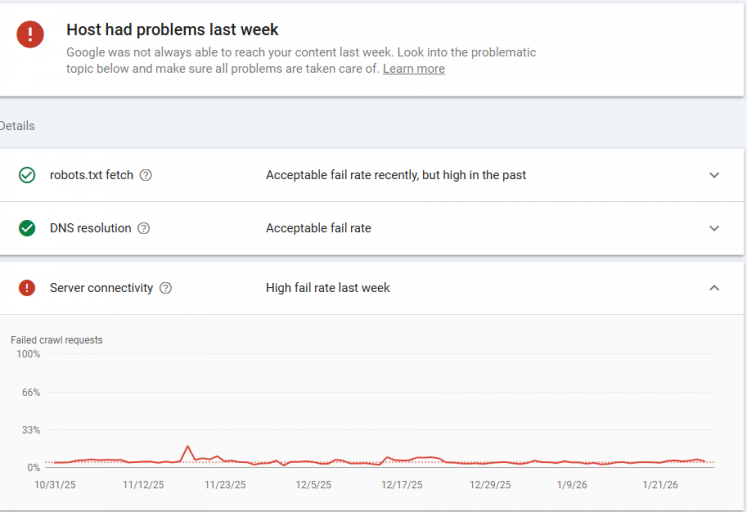Click the Host had problems last week heading
Screen dimensions: 747x512
(172, 30)
